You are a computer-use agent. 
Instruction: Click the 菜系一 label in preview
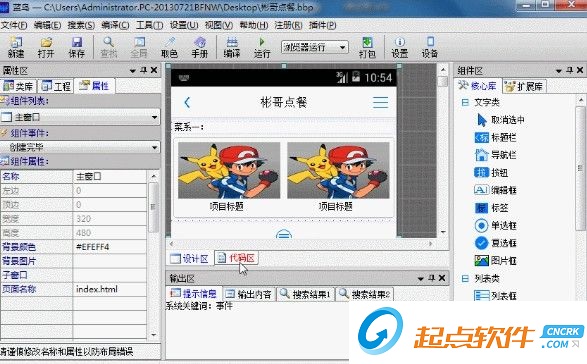189,127
